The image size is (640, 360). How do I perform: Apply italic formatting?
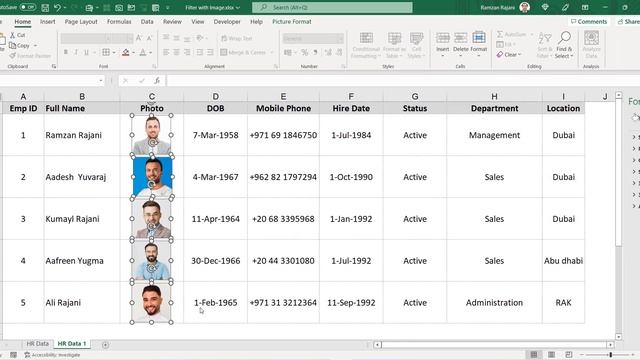(76, 52)
